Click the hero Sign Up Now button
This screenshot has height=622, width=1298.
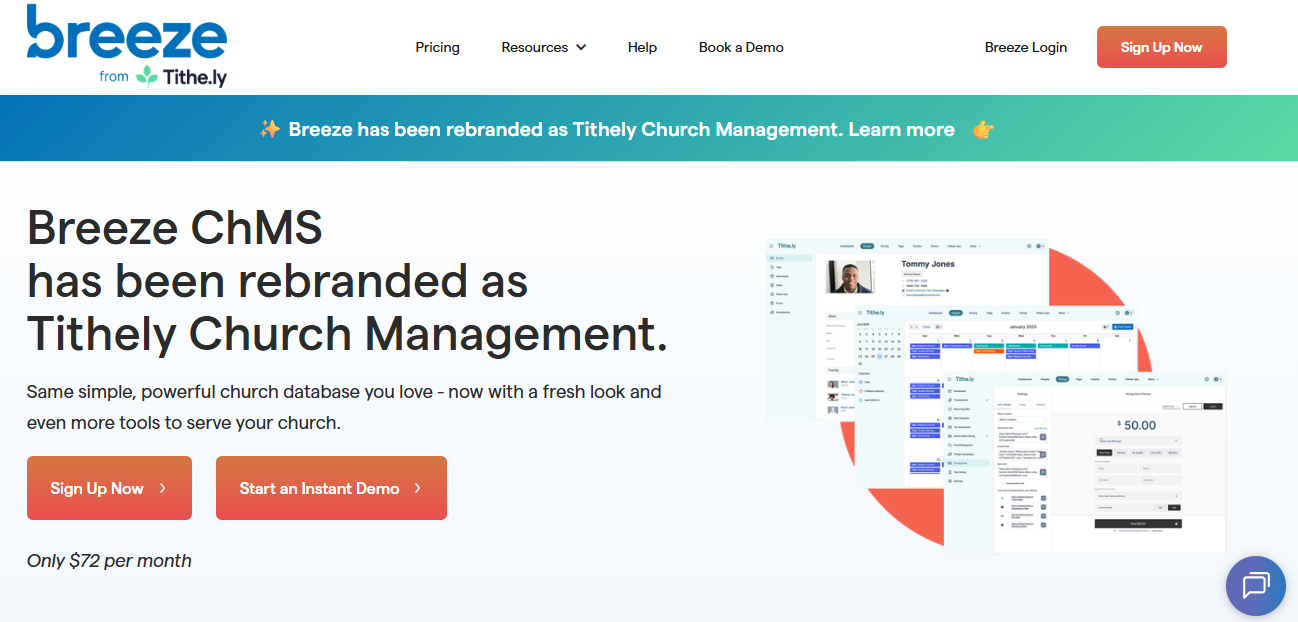click(x=109, y=488)
